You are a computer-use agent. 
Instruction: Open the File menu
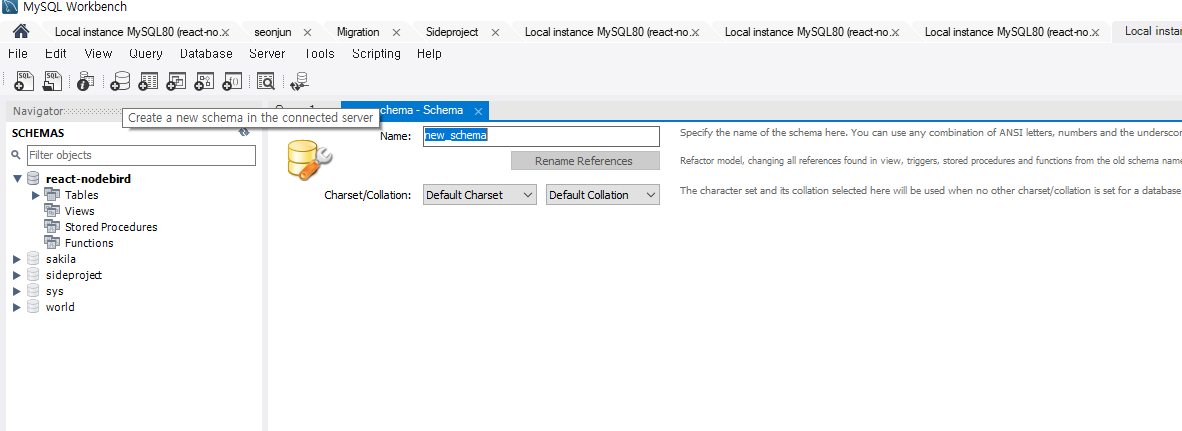17,53
